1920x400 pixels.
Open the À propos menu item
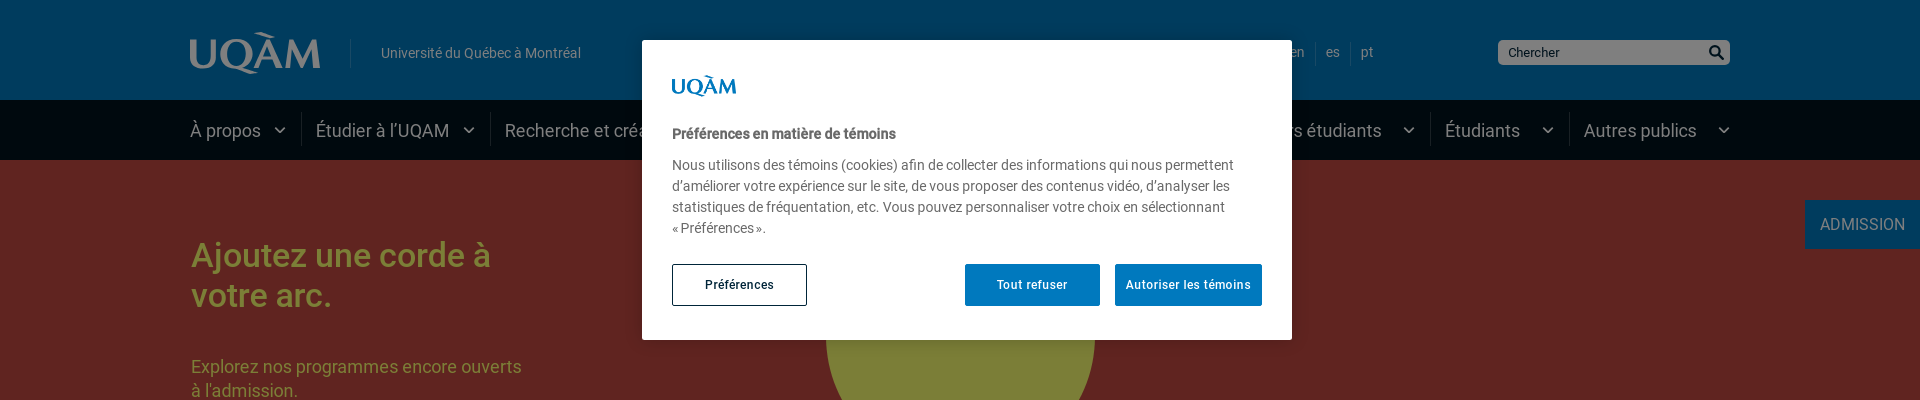[x=225, y=131]
